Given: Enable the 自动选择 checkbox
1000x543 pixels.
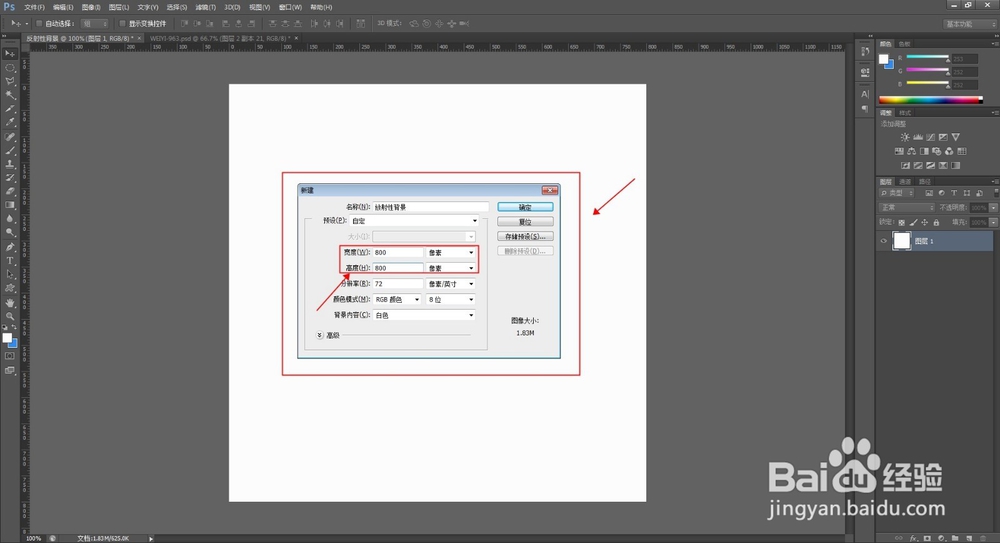Looking at the screenshot, I should 39,24.
